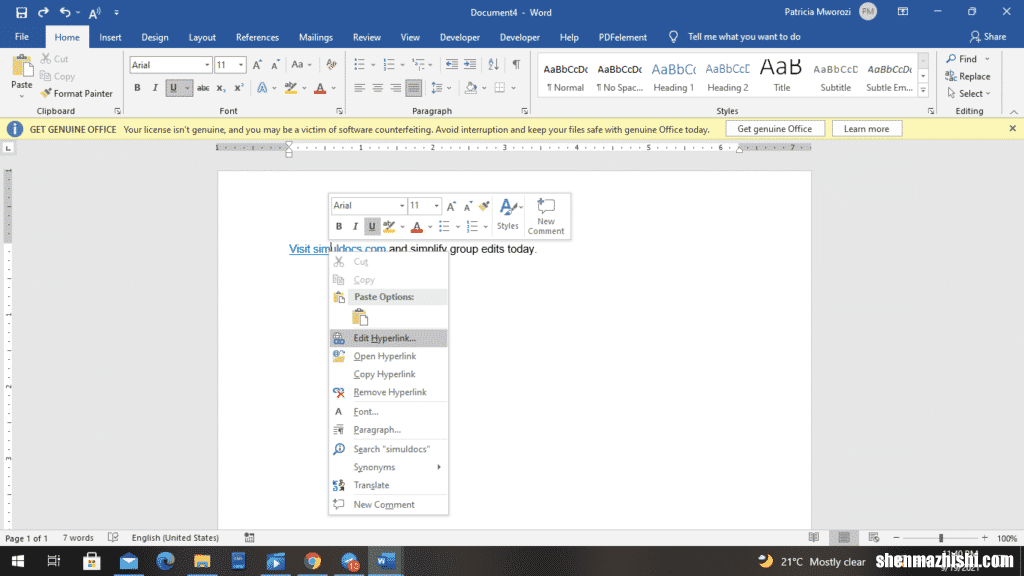Choose Edit Hyperlink from context menu
The height and width of the screenshot is (576, 1024).
[388, 338]
